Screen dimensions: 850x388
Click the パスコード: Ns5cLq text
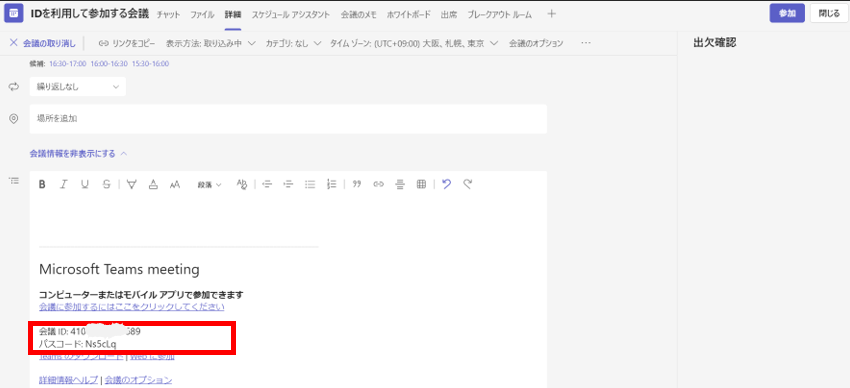click(x=78, y=344)
